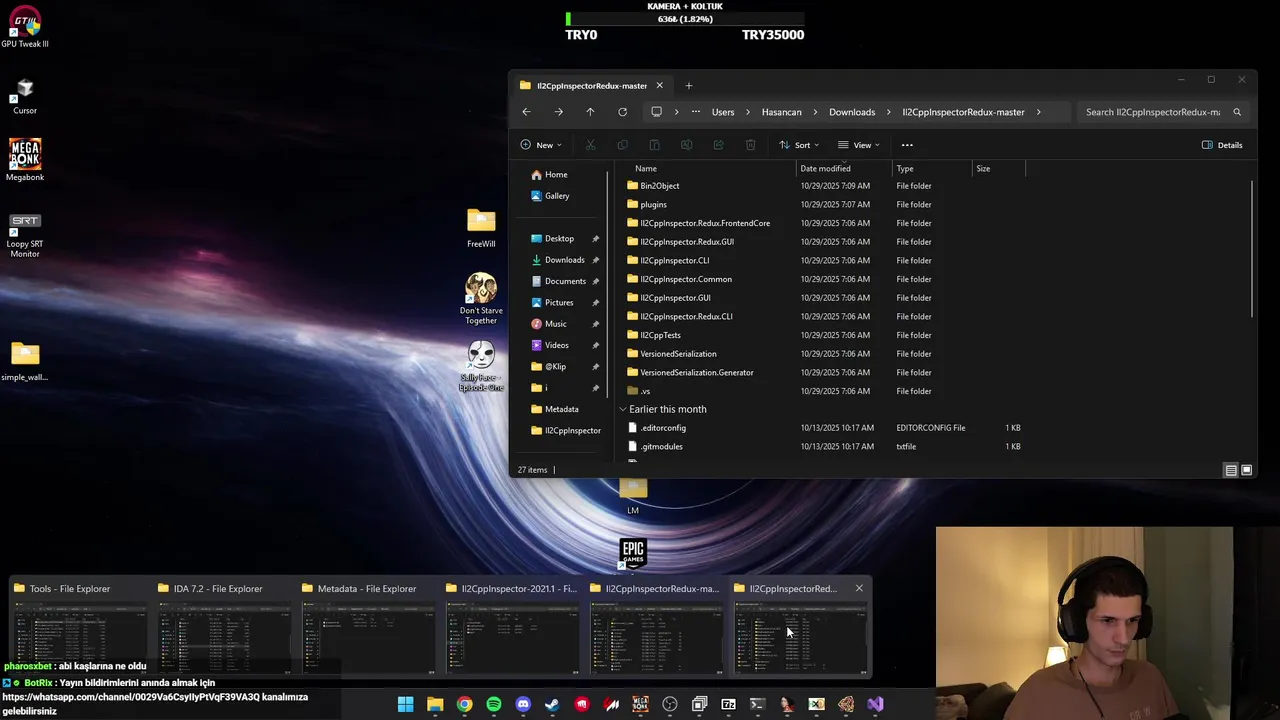Viewport: 1280px width, 720px height.
Task: Switch to IDA 7.2 - File Explorer preview
Action: point(224,626)
